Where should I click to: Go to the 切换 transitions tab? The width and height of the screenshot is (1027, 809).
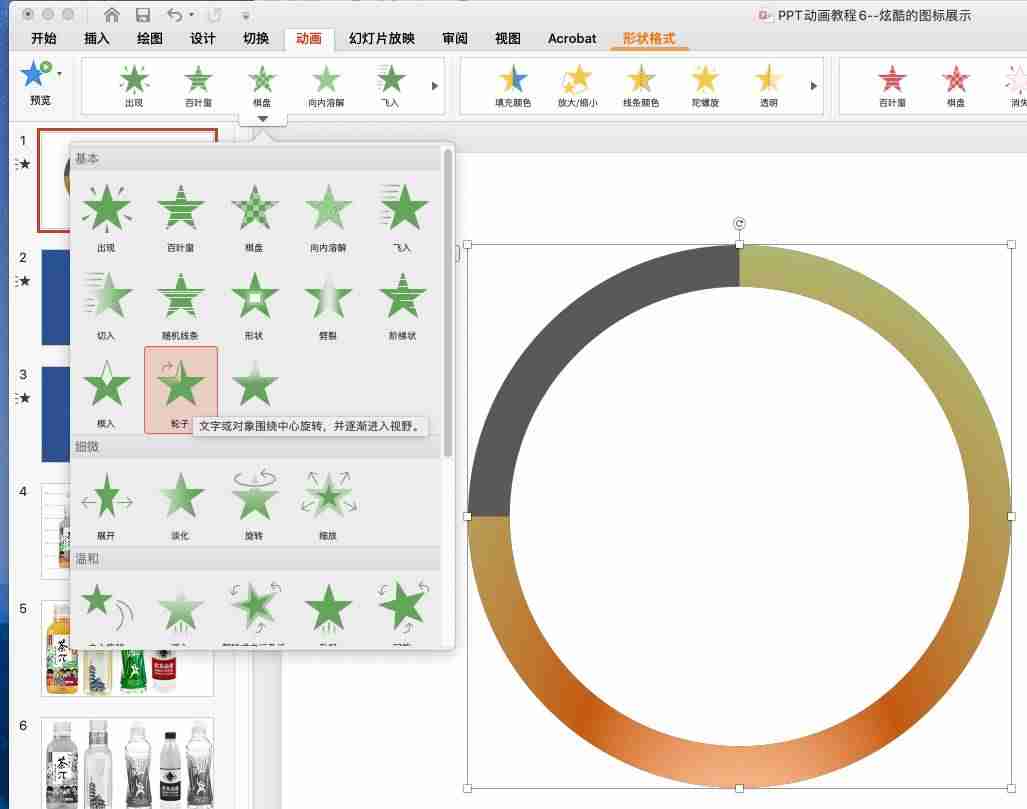click(256, 39)
